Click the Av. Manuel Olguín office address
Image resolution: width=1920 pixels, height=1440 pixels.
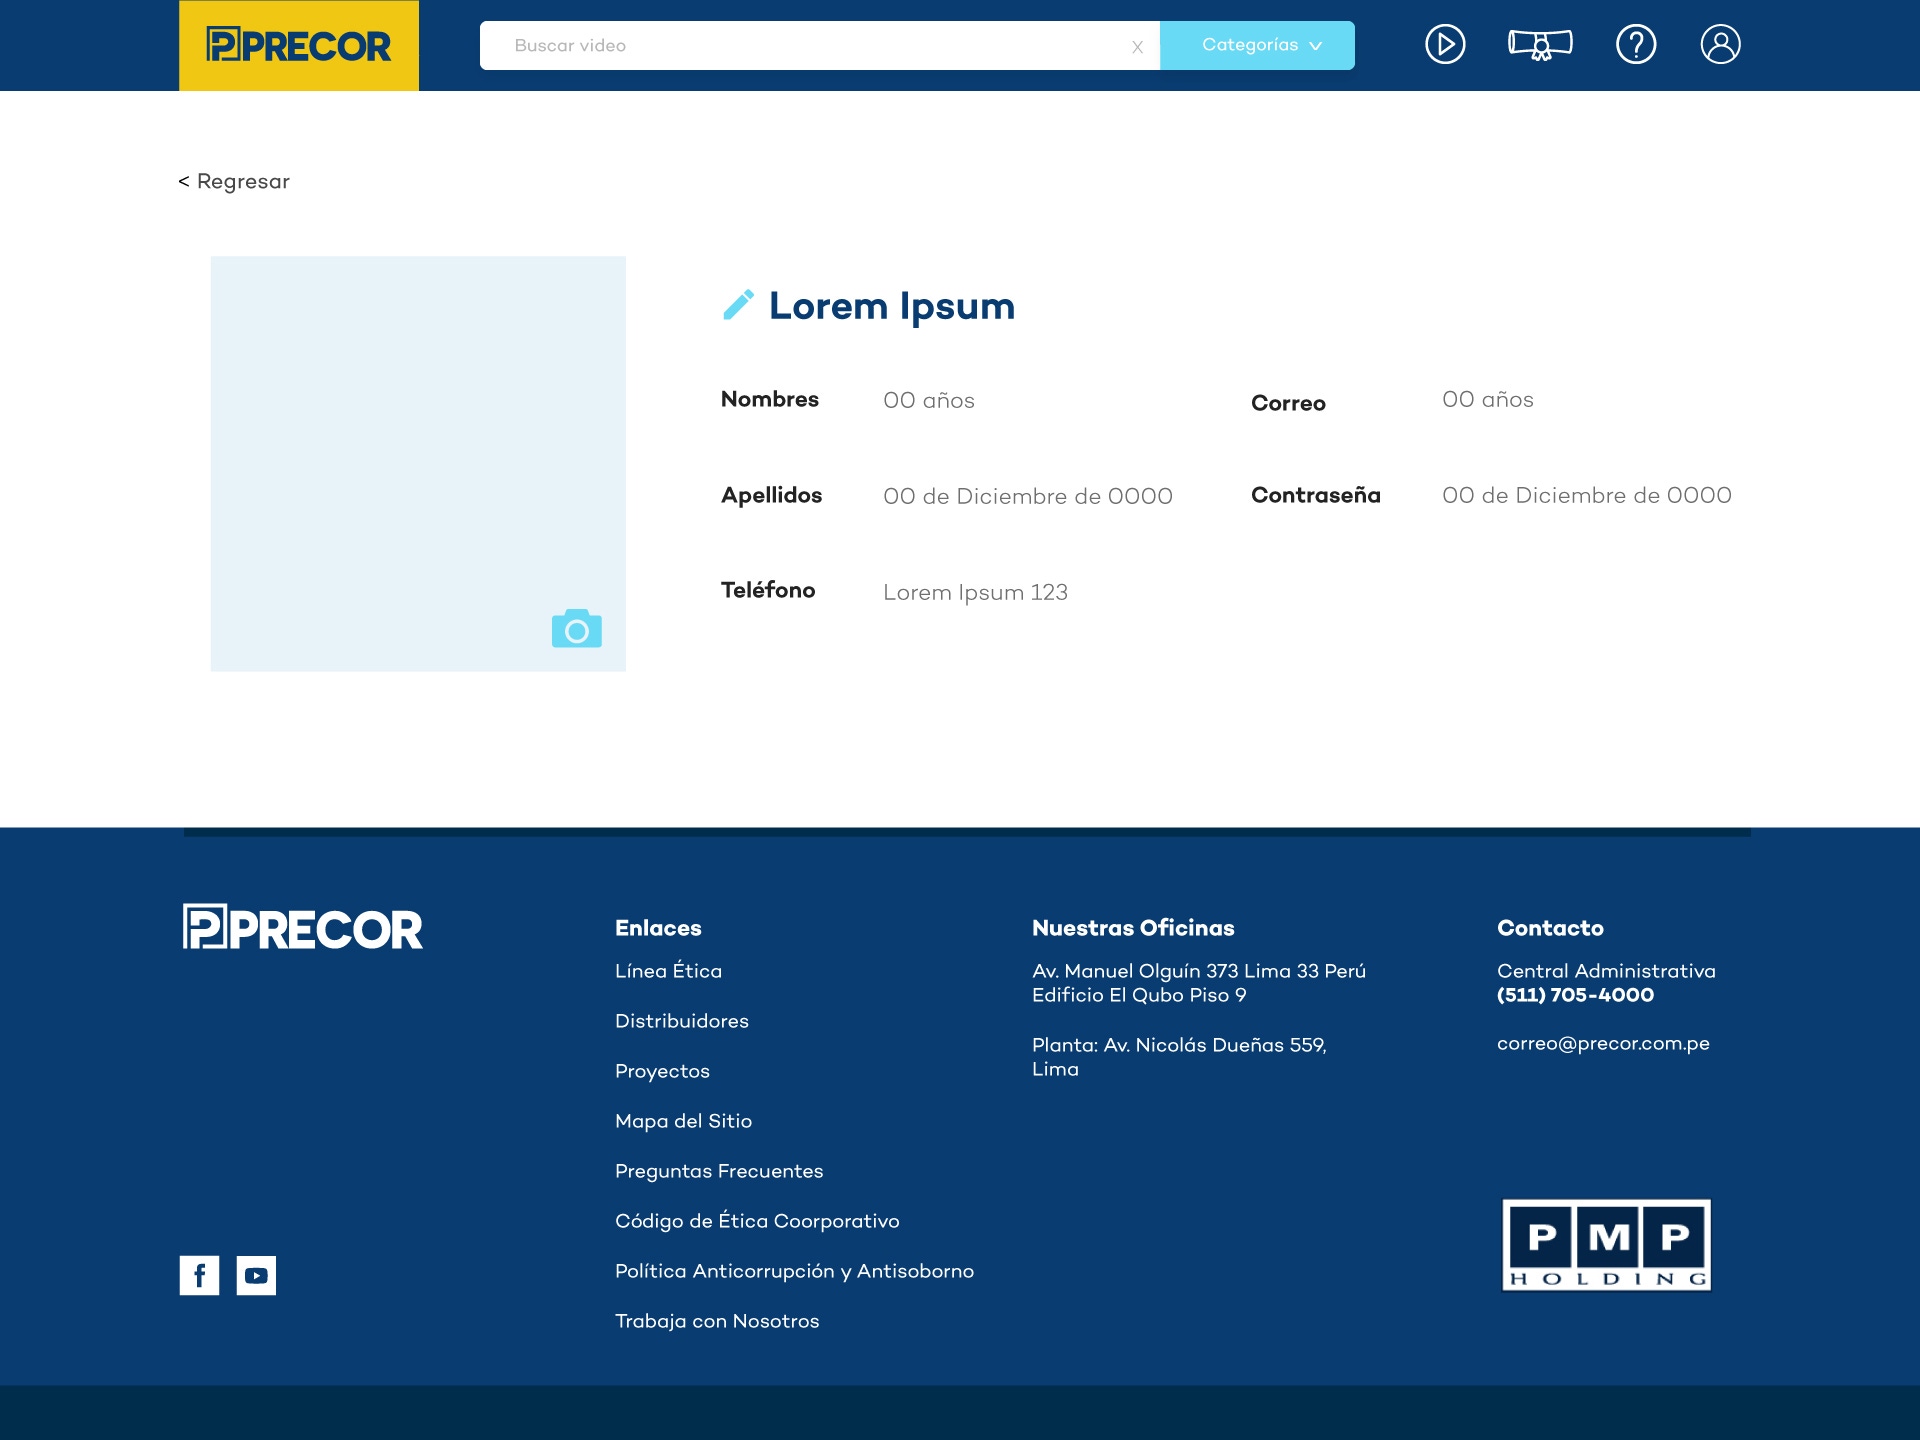point(1199,983)
